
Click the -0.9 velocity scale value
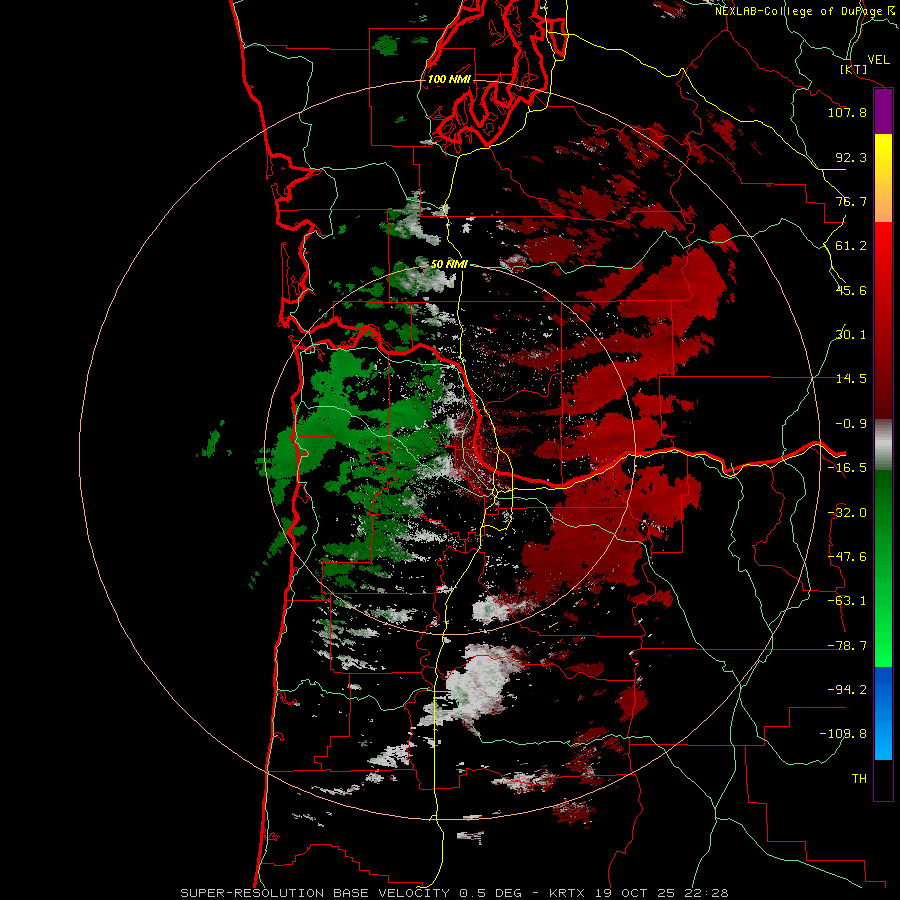pyautogui.click(x=851, y=424)
